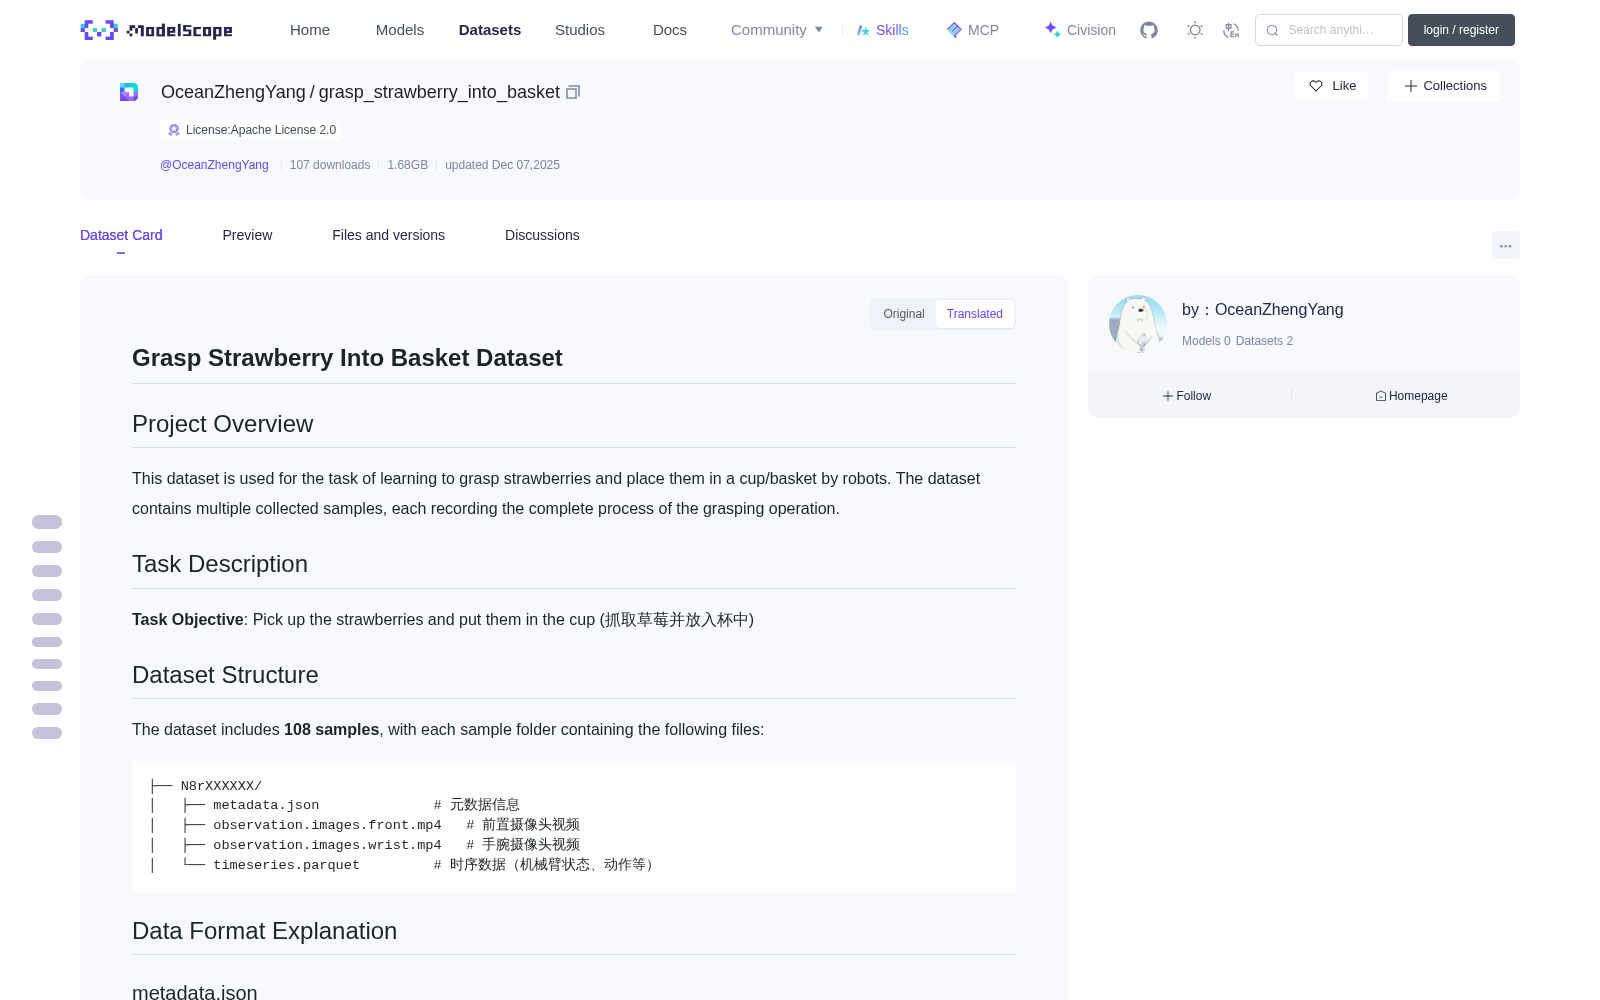Click the updated Dec 07,2025 text

click(x=502, y=165)
